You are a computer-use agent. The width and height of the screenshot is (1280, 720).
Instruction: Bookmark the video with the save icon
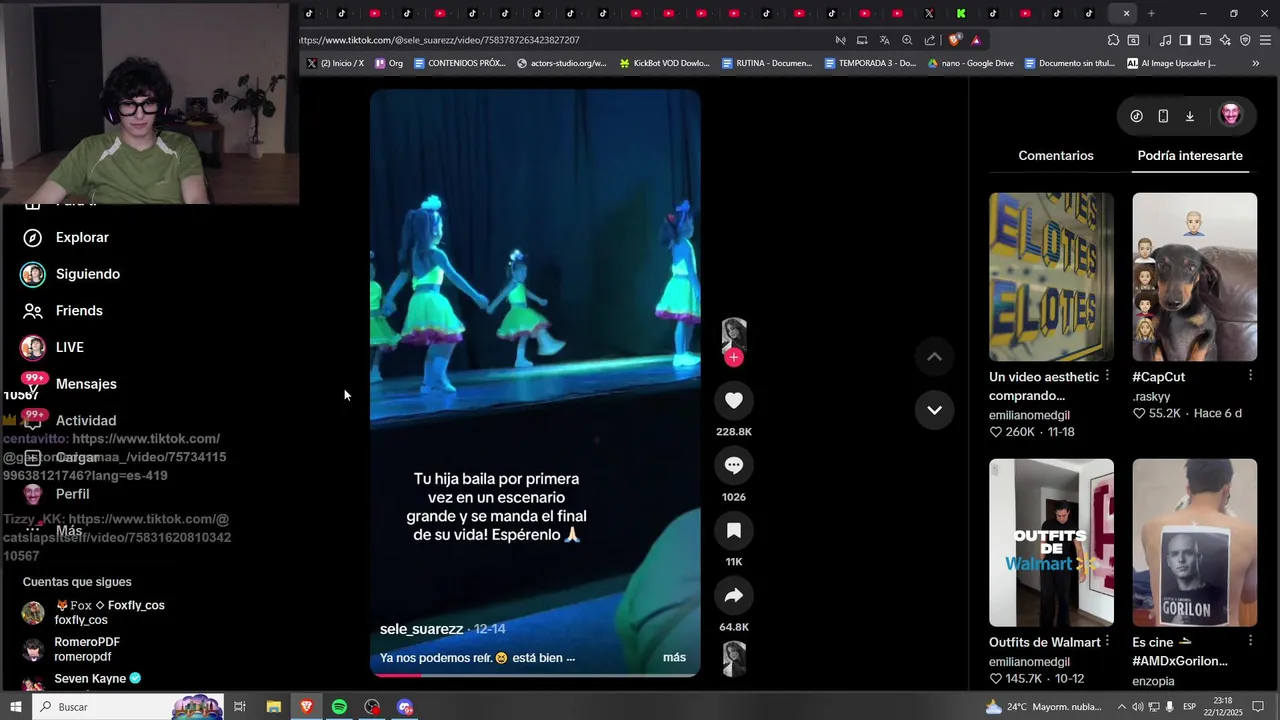(734, 530)
